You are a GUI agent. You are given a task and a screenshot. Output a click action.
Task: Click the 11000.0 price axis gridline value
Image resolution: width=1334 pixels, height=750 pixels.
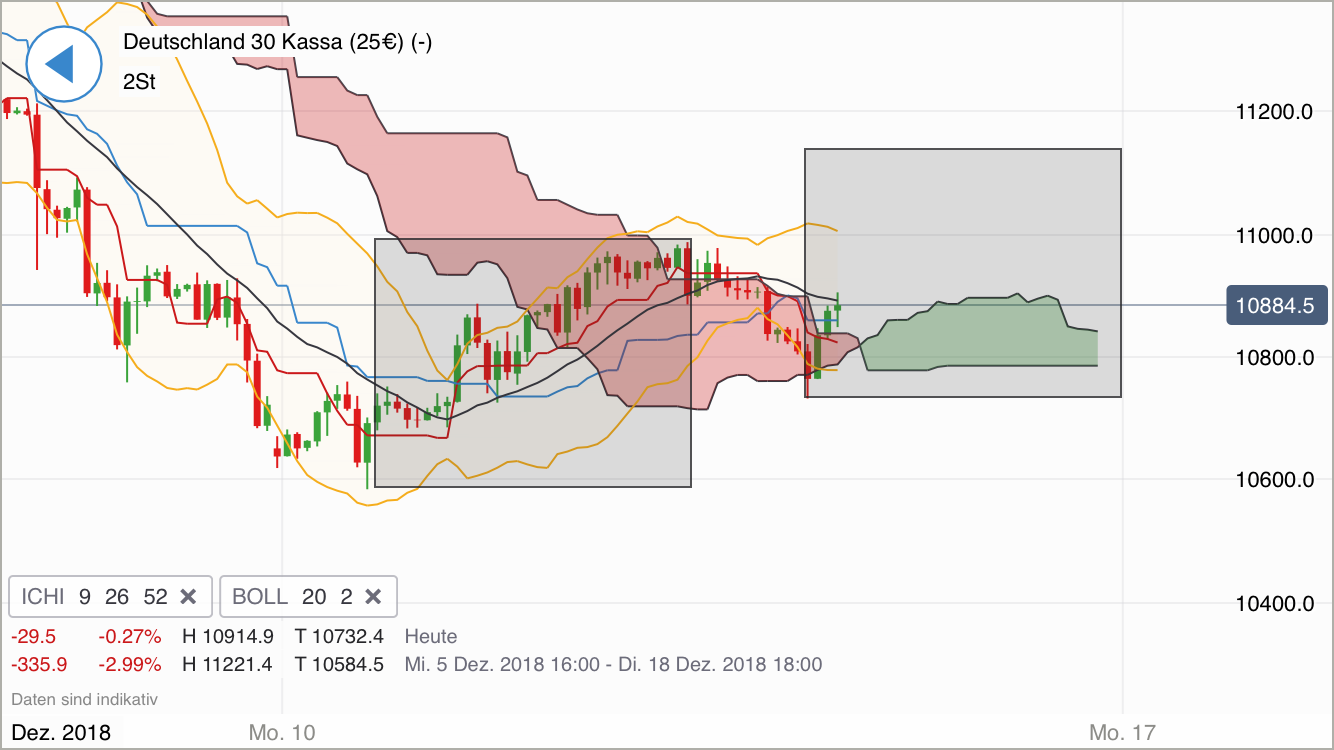point(1274,236)
